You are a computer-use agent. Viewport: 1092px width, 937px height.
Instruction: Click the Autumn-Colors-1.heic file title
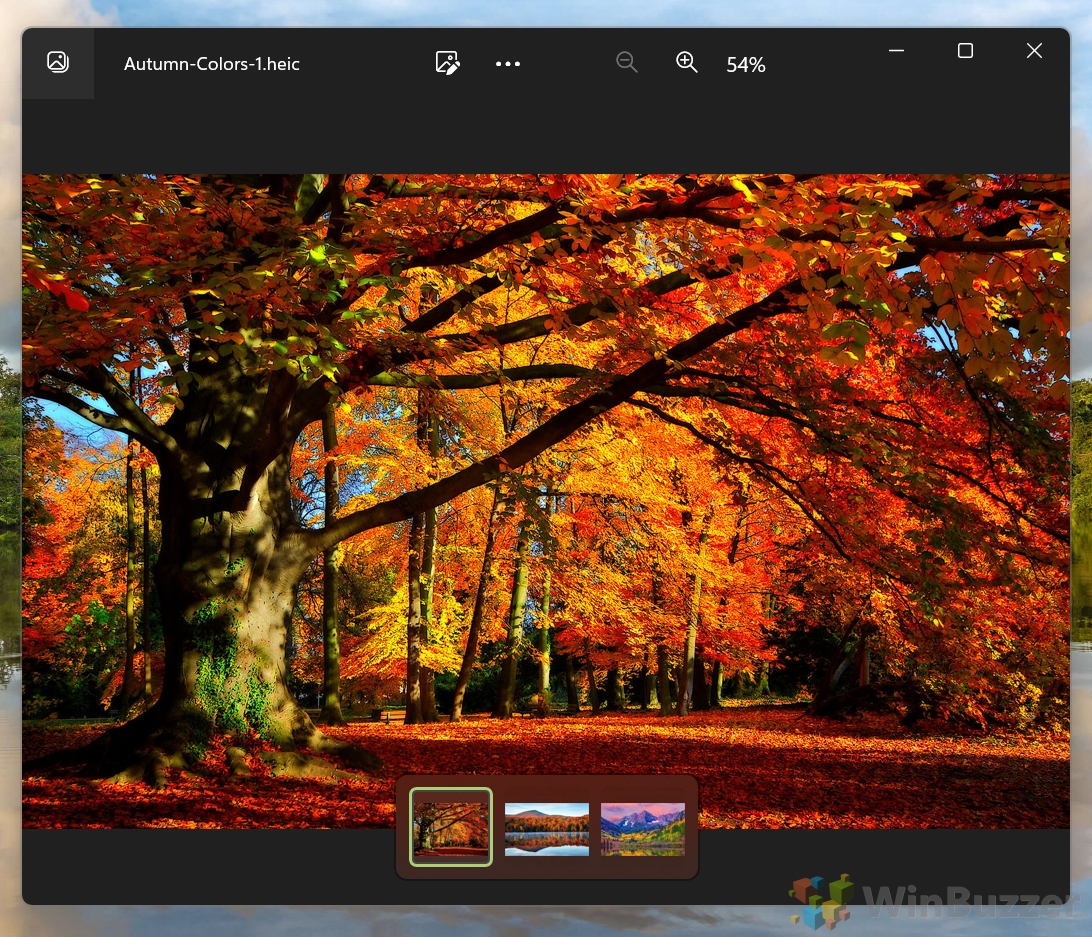(x=212, y=64)
